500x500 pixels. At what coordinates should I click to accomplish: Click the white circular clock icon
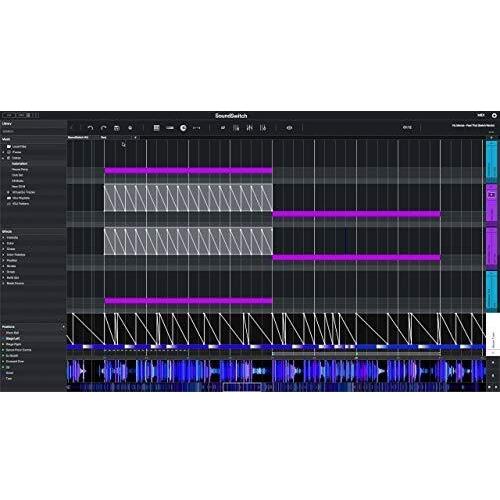[183, 128]
